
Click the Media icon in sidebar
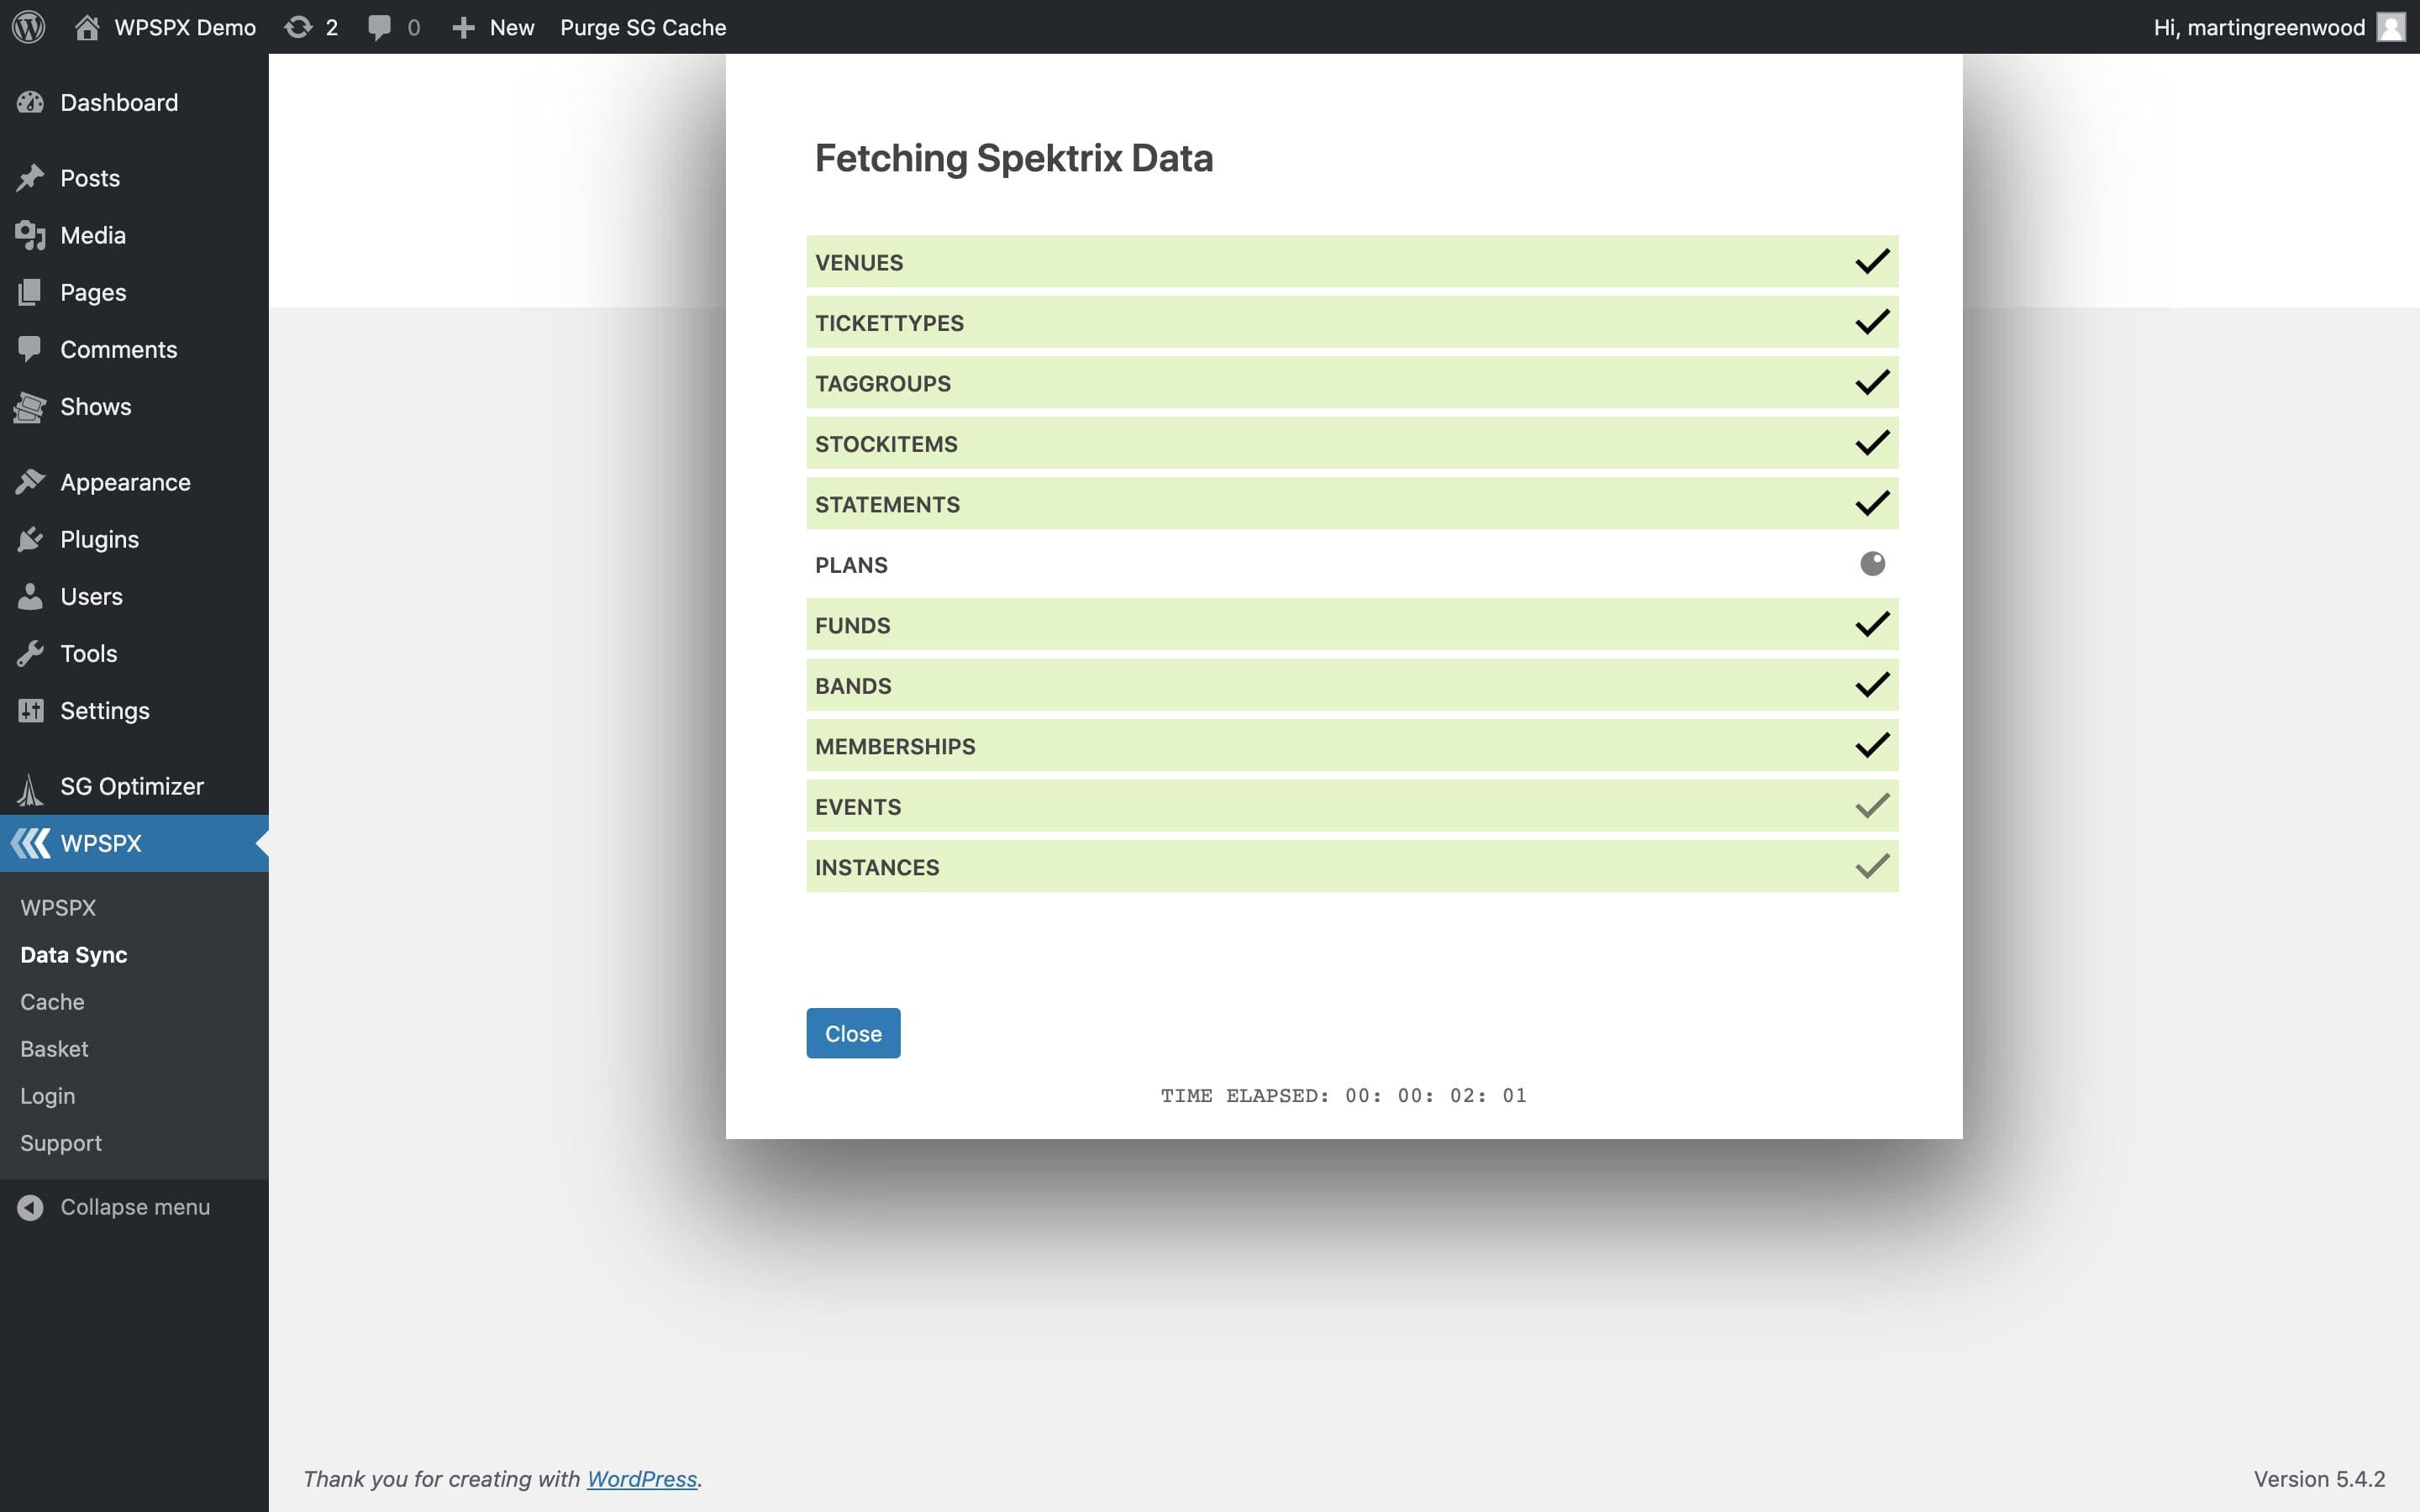(30, 235)
